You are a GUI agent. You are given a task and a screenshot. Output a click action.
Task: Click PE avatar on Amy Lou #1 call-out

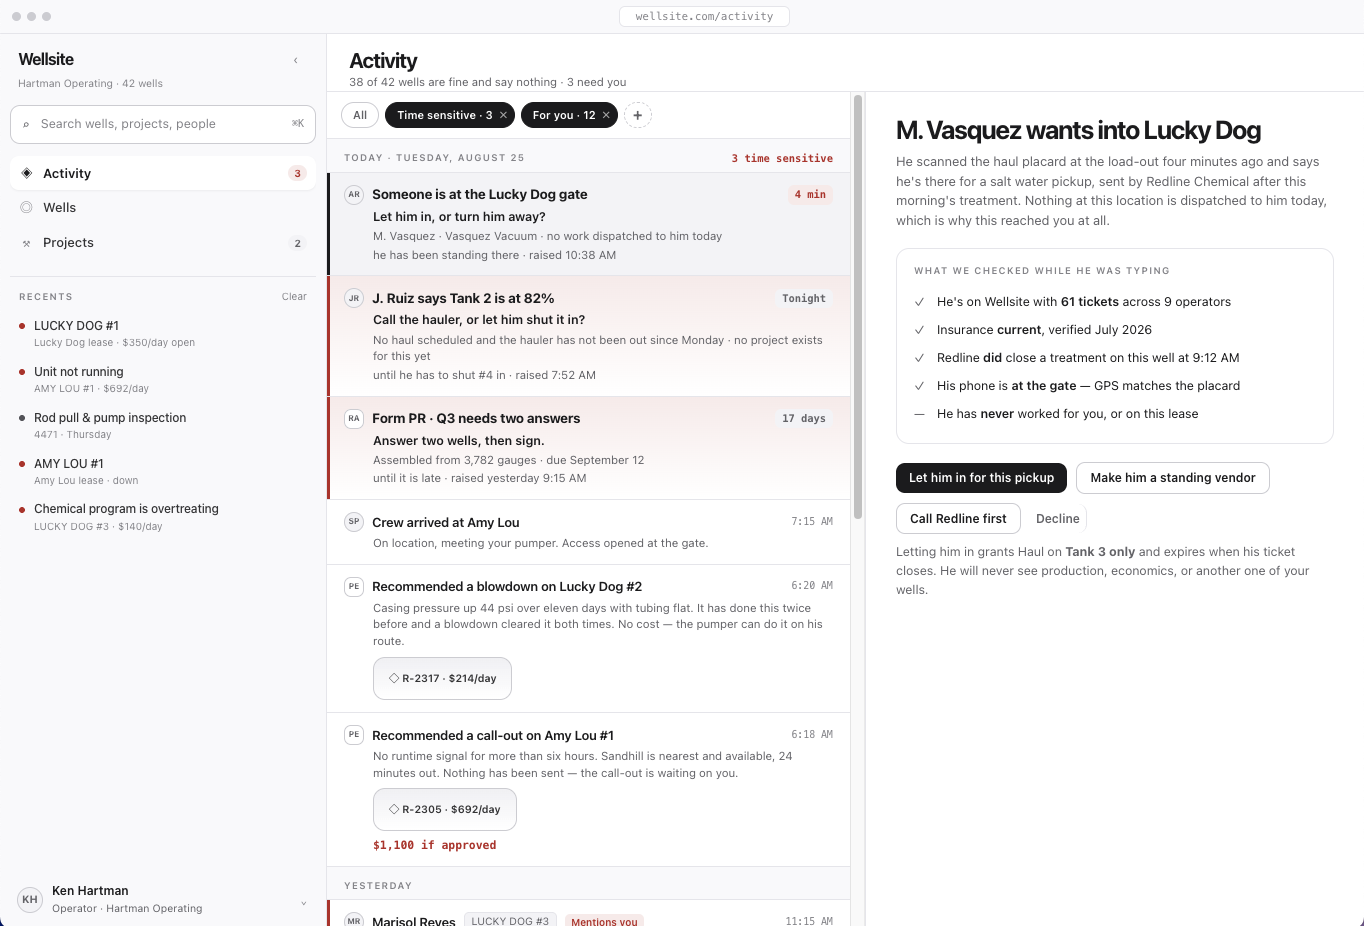354,735
